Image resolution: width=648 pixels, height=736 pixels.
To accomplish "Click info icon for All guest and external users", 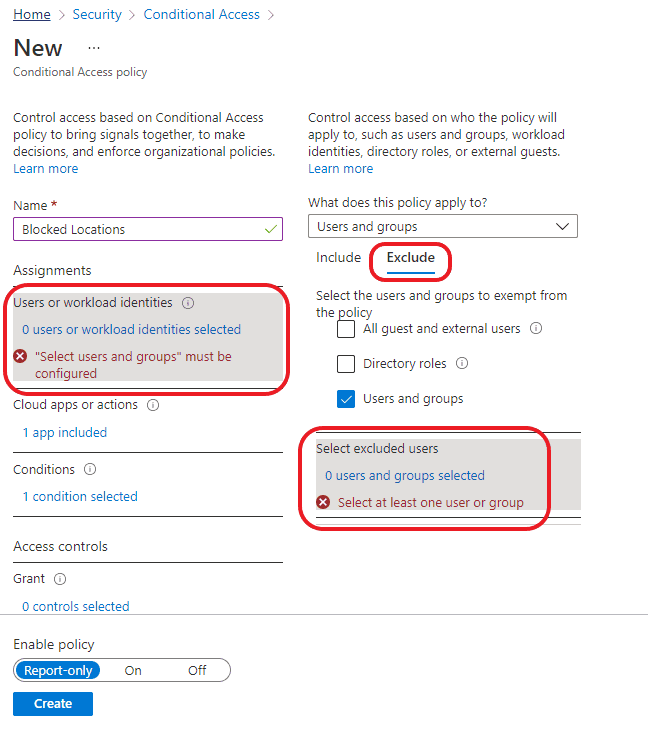I will click(536, 328).
